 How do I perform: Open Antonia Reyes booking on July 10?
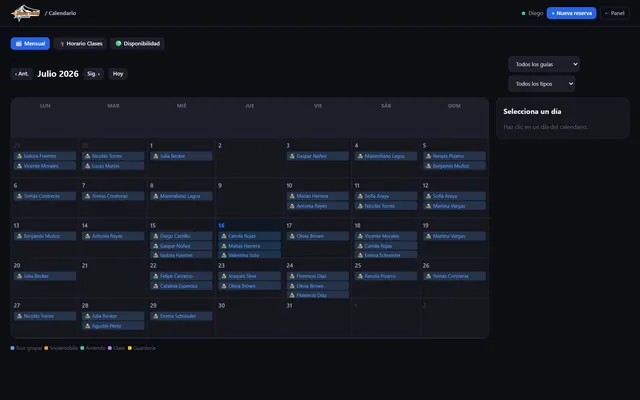318,206
